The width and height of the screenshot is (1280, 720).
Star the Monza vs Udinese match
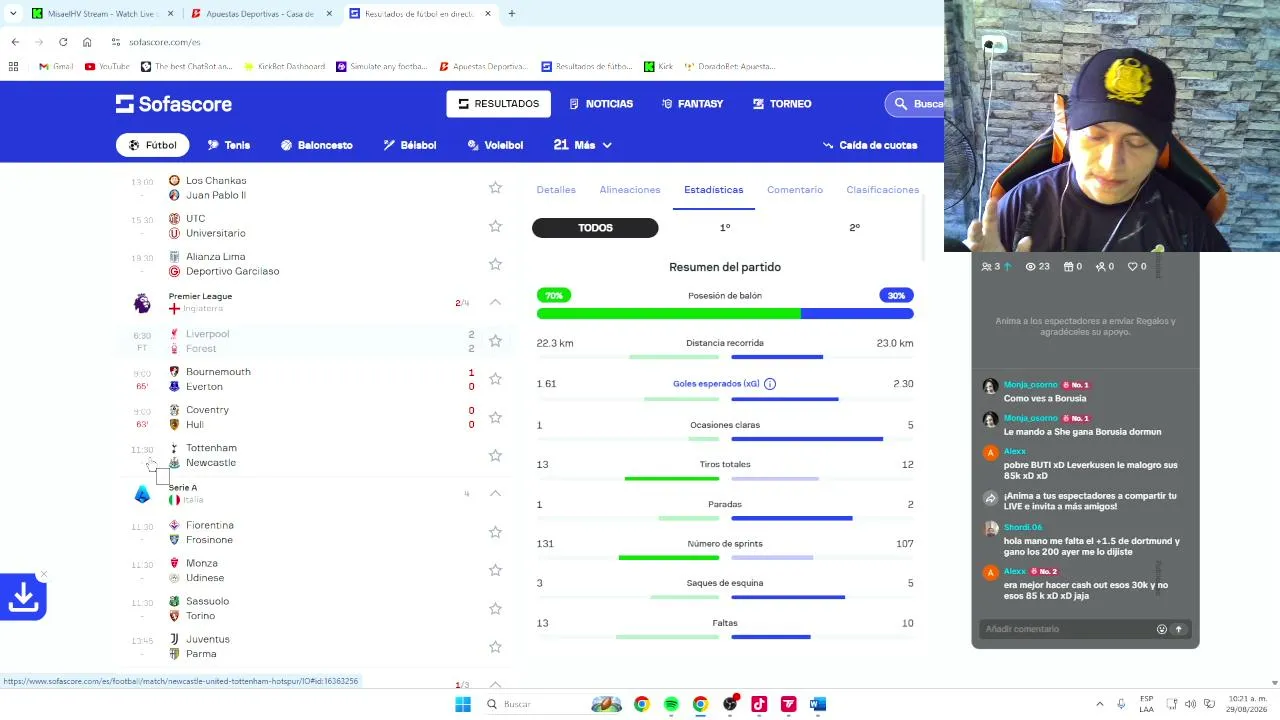[x=495, y=570]
